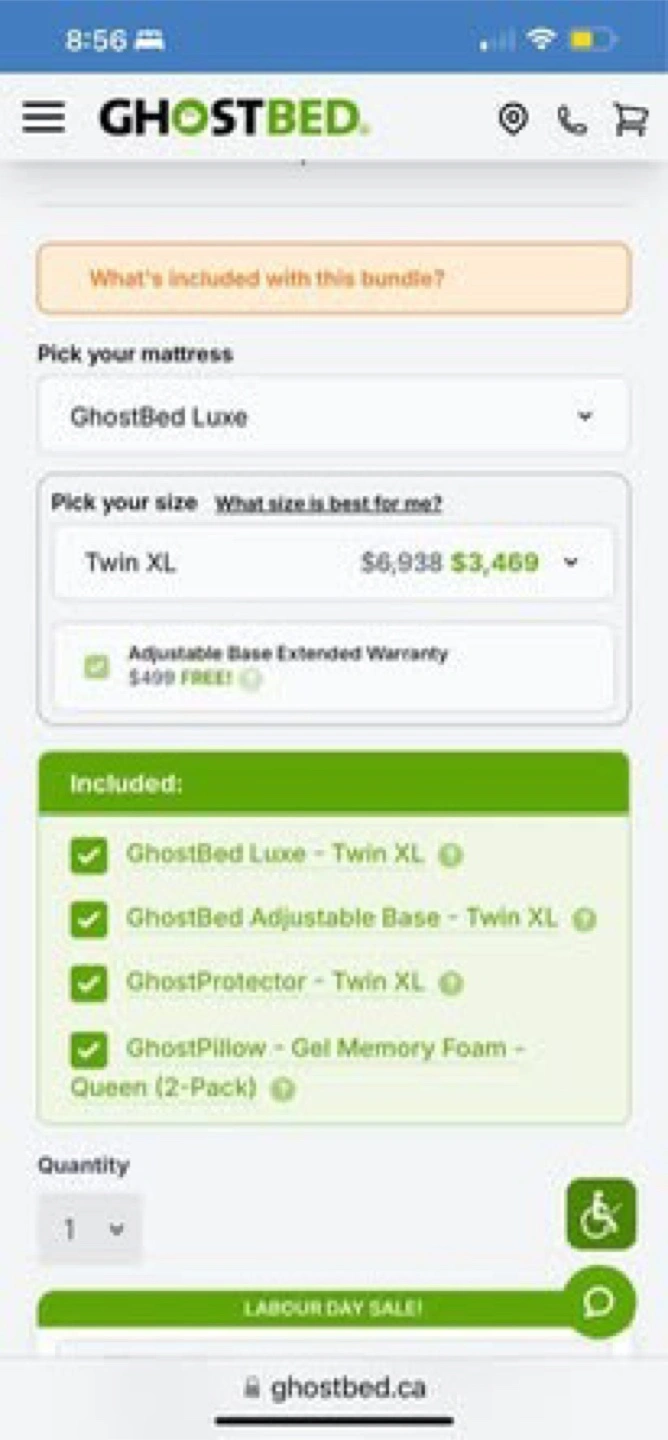Show info for GhostProtector Twin XL
This screenshot has width=668, height=1440.
click(451, 984)
